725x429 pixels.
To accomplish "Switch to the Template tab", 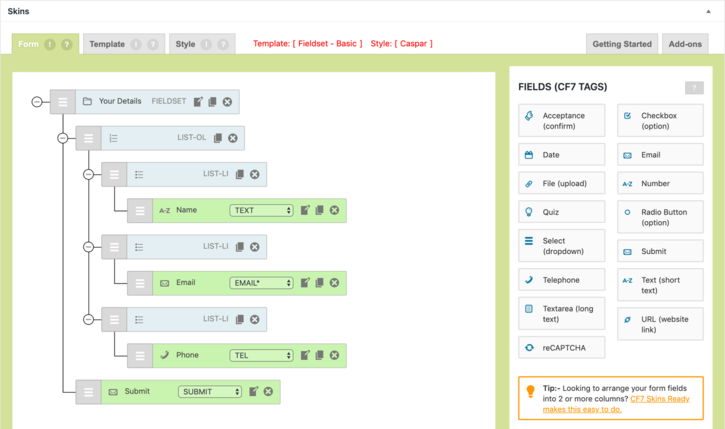I will point(107,44).
